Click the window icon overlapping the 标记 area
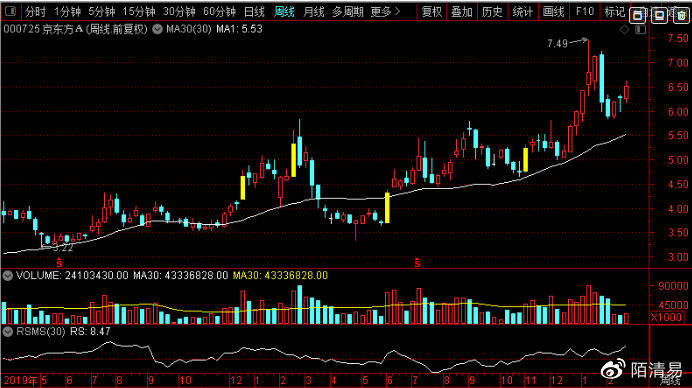Screen dimensions: 692x388 (x=637, y=16)
